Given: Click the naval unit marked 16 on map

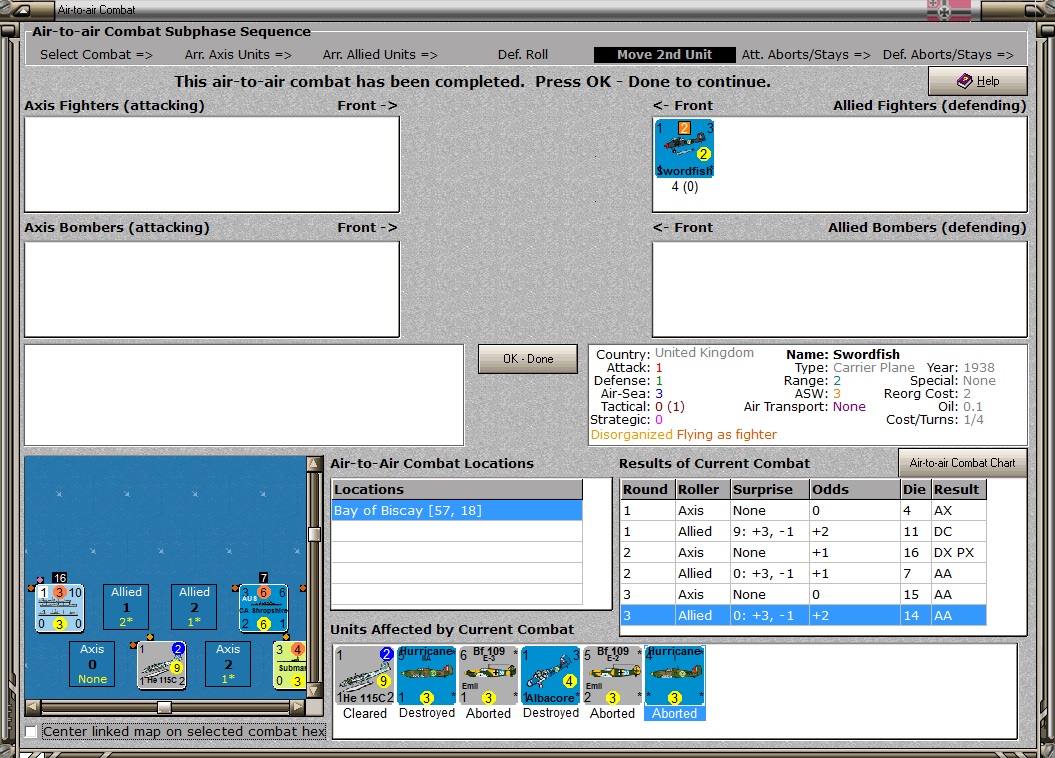Looking at the screenshot, I should (59, 608).
